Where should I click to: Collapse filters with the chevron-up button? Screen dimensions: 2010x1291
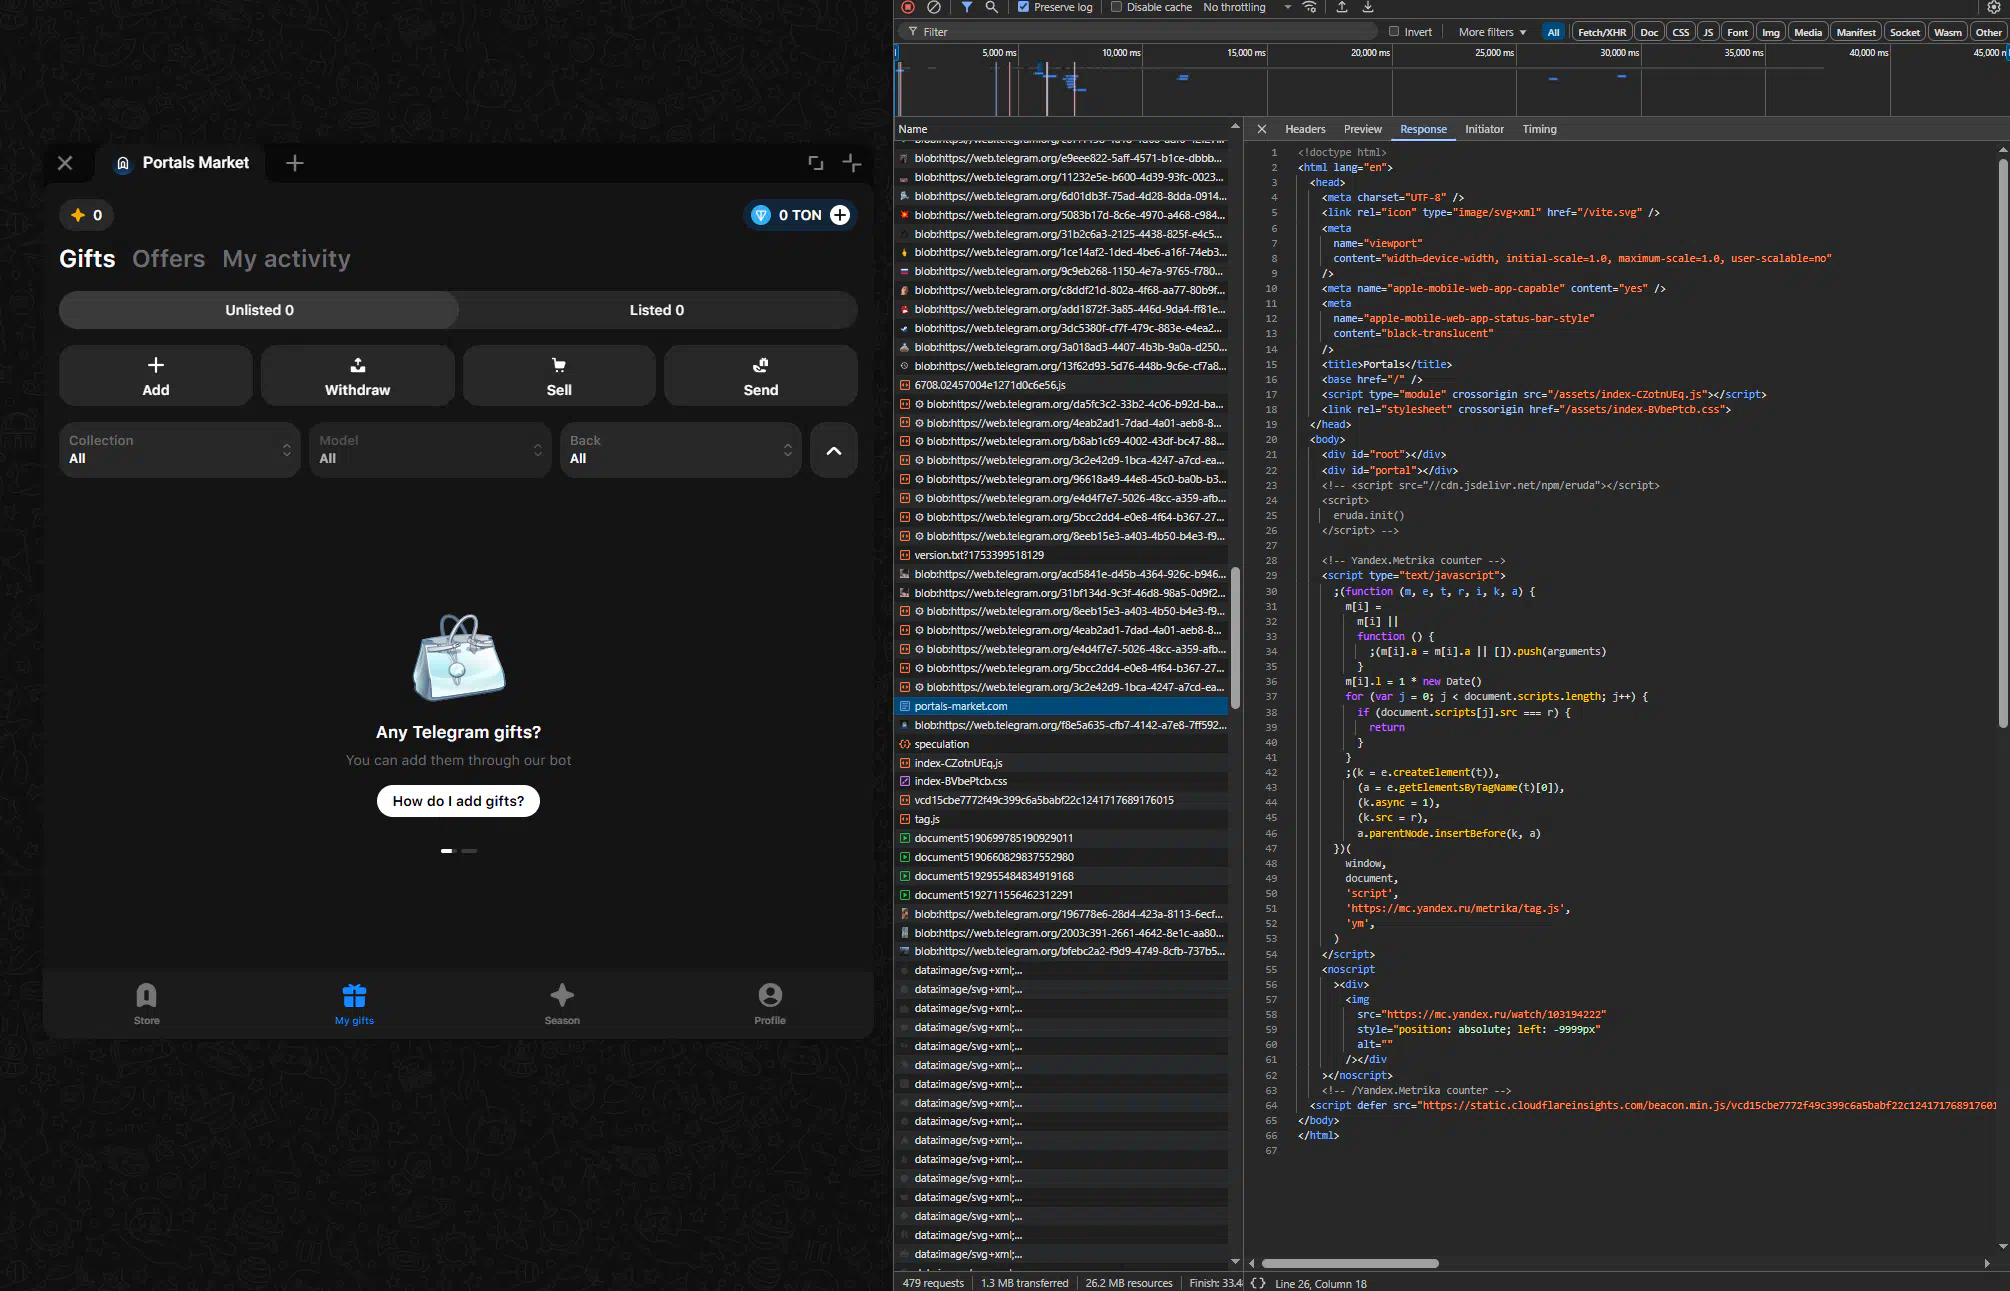[834, 450]
